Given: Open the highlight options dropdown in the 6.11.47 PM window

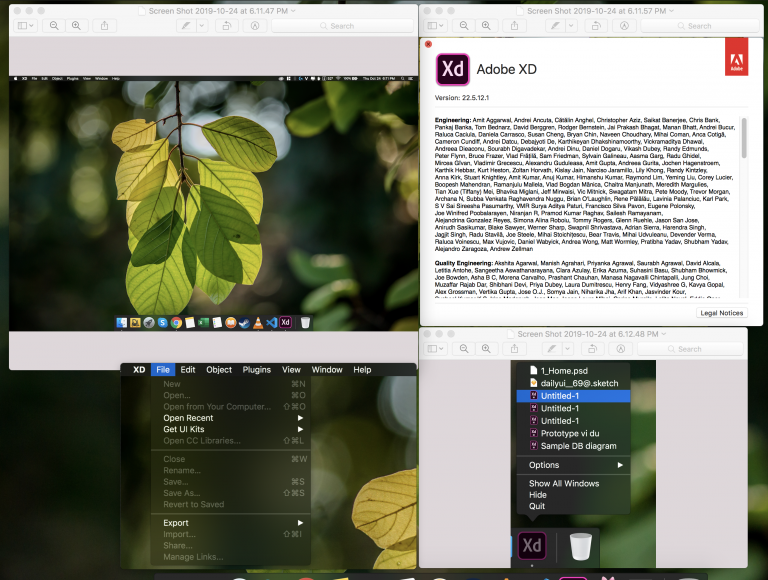Looking at the screenshot, I should tap(202, 25).
